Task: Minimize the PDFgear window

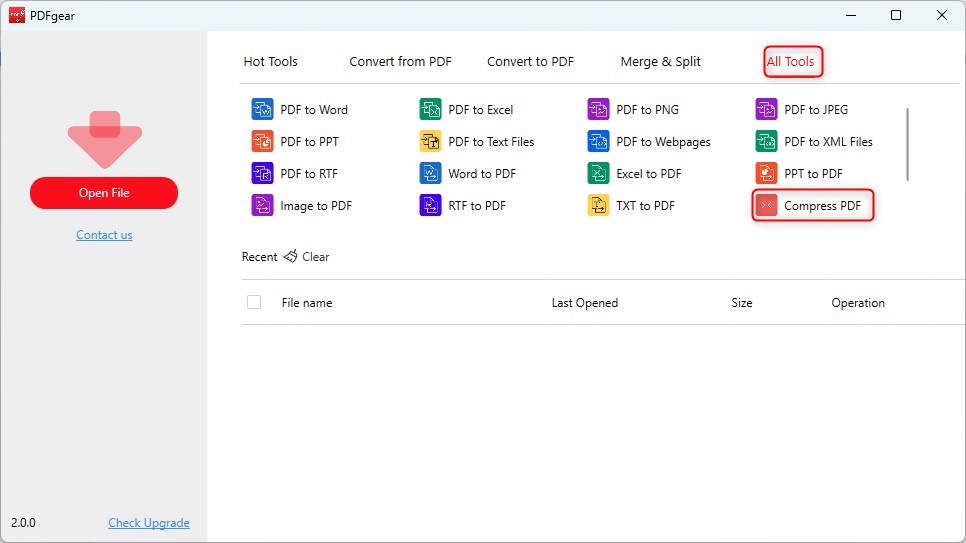Action: [851, 15]
